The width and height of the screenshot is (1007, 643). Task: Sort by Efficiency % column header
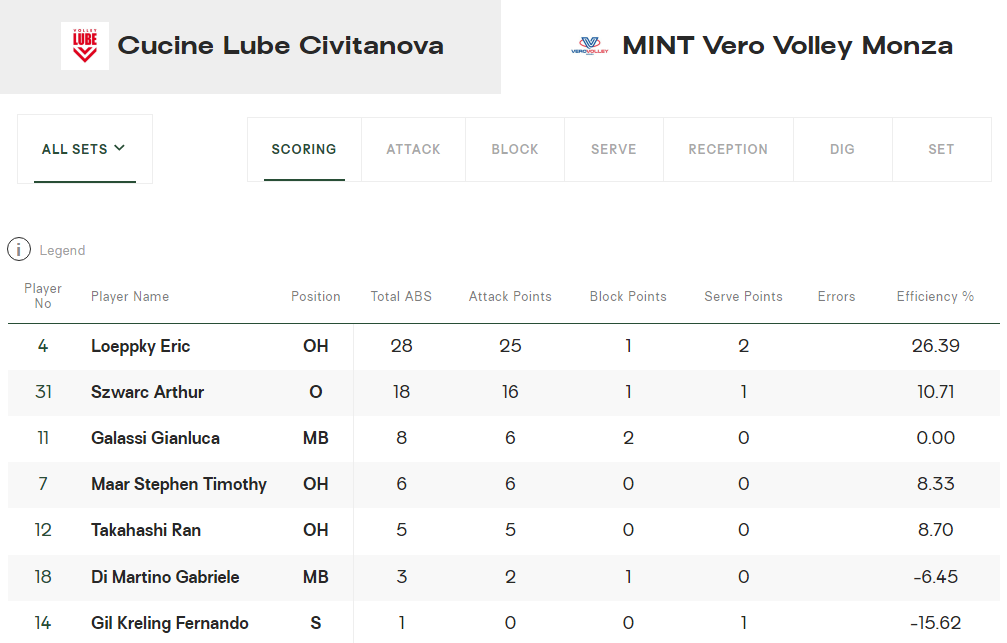pos(935,296)
